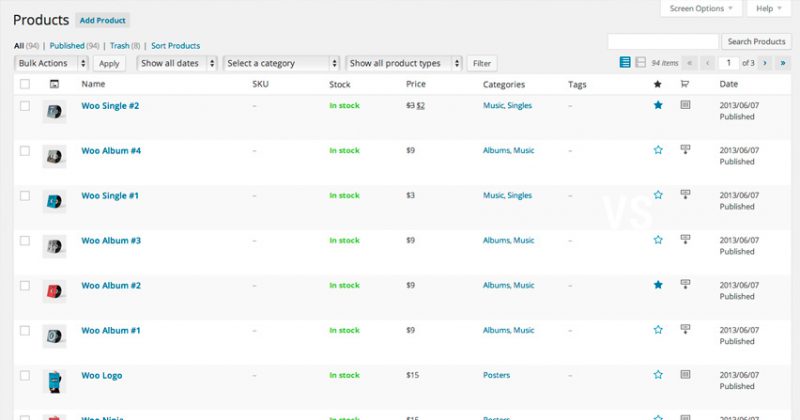This screenshot has height=420, width=800.
Task: Select the Woo Album #4 checkbox
Action: point(24,151)
